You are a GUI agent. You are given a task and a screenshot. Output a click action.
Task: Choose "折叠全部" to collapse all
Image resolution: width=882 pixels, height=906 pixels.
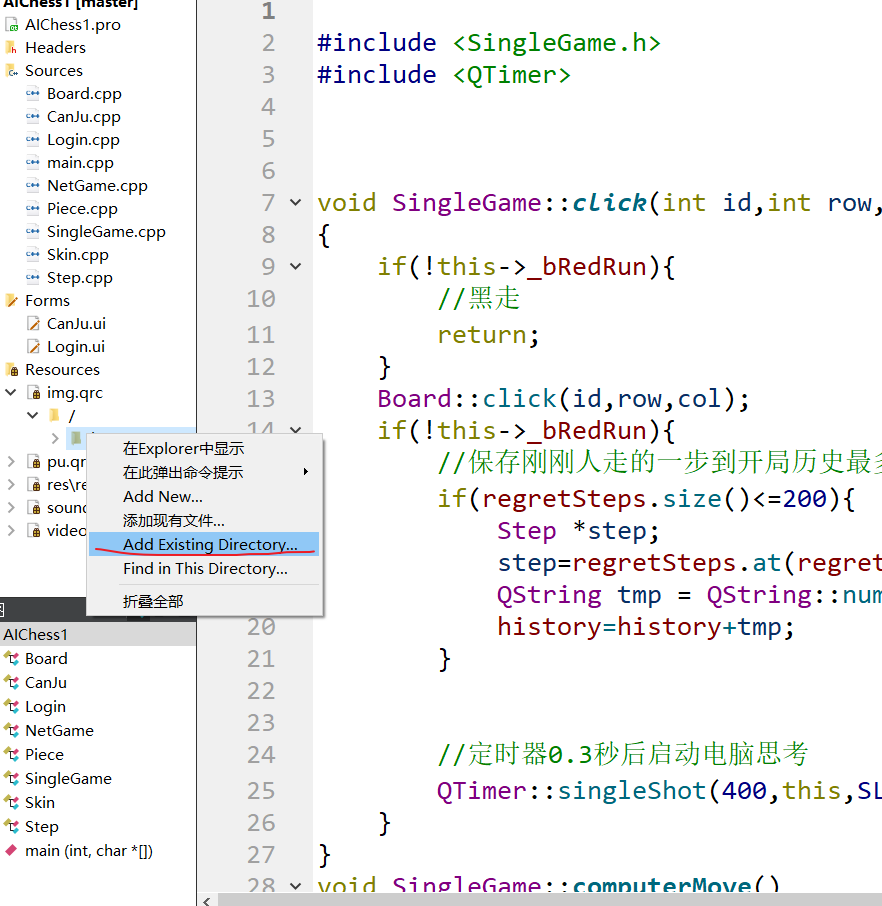click(x=205, y=601)
